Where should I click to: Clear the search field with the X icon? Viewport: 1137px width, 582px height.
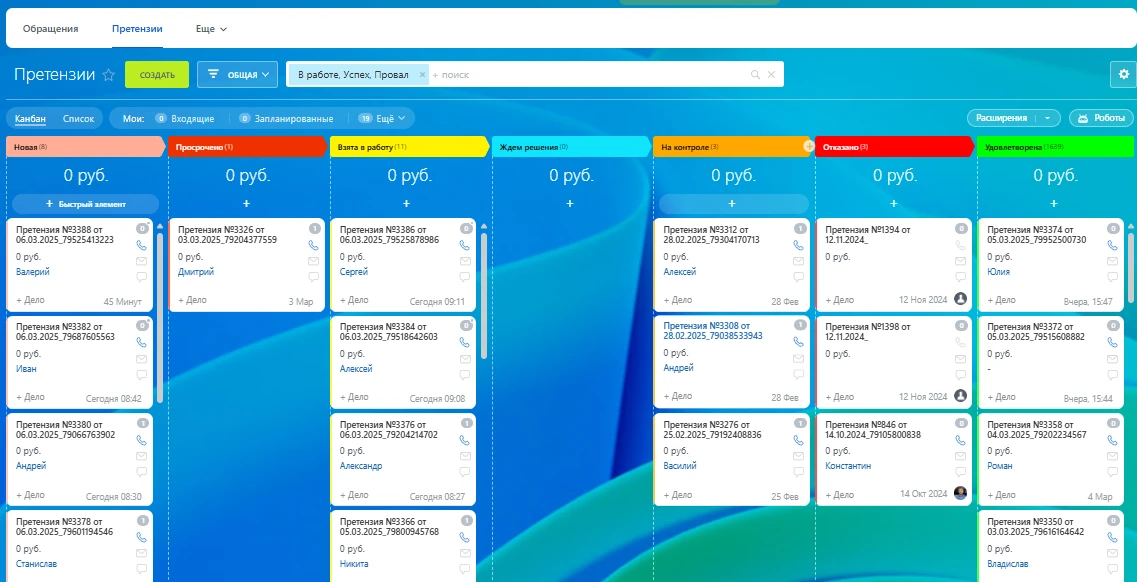[x=771, y=75]
